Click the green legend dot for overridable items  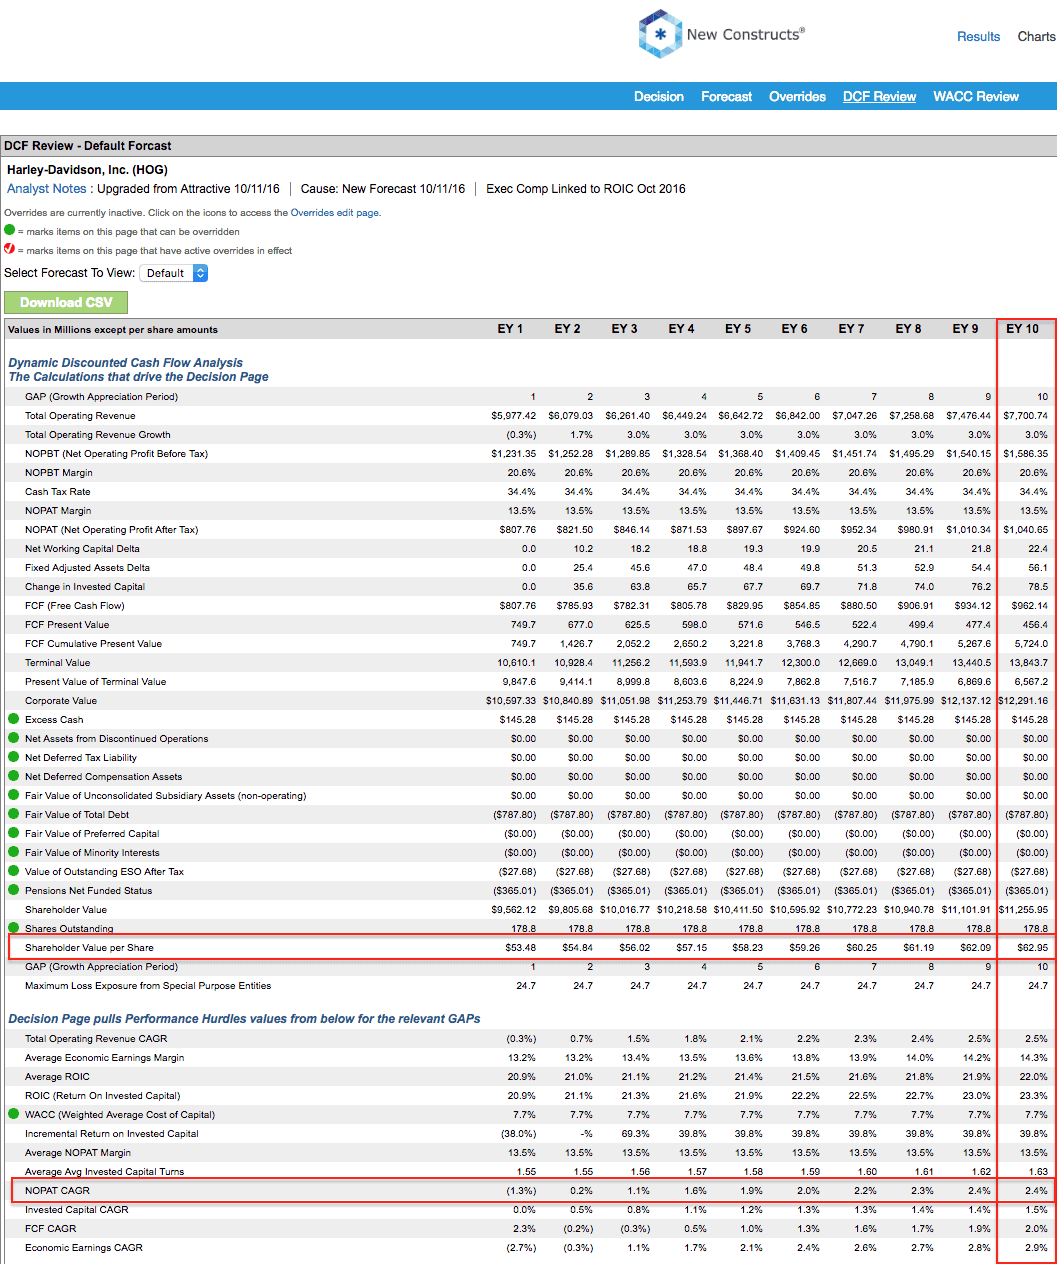pyautogui.click(x=10, y=230)
